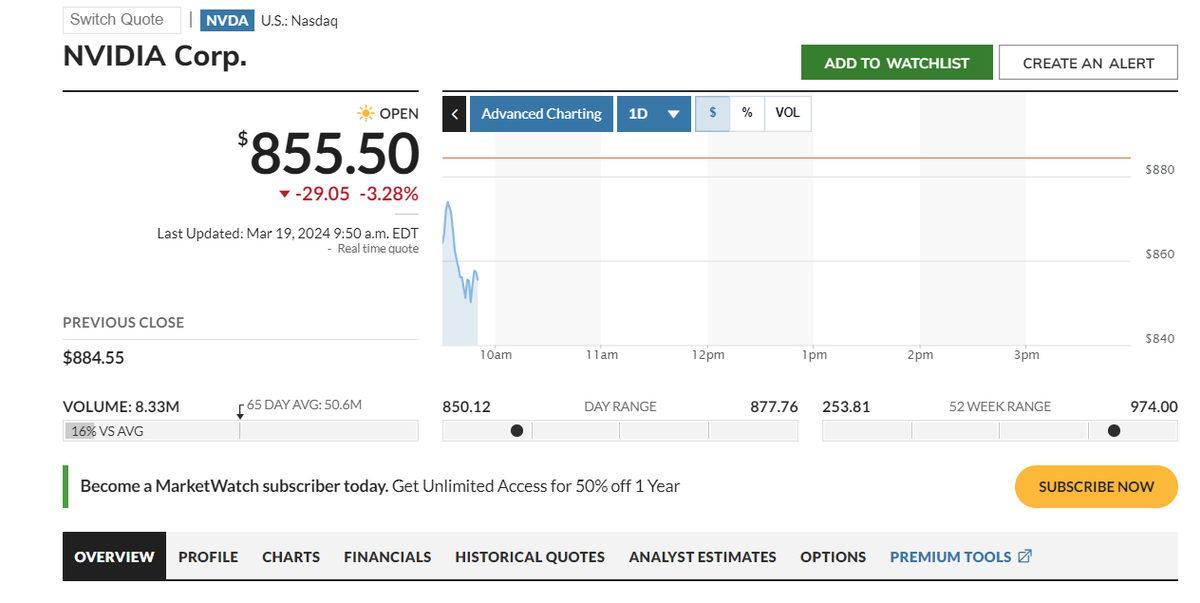Collapse chart with the left chevron button
This screenshot has width=1200, height=603.
[454, 114]
